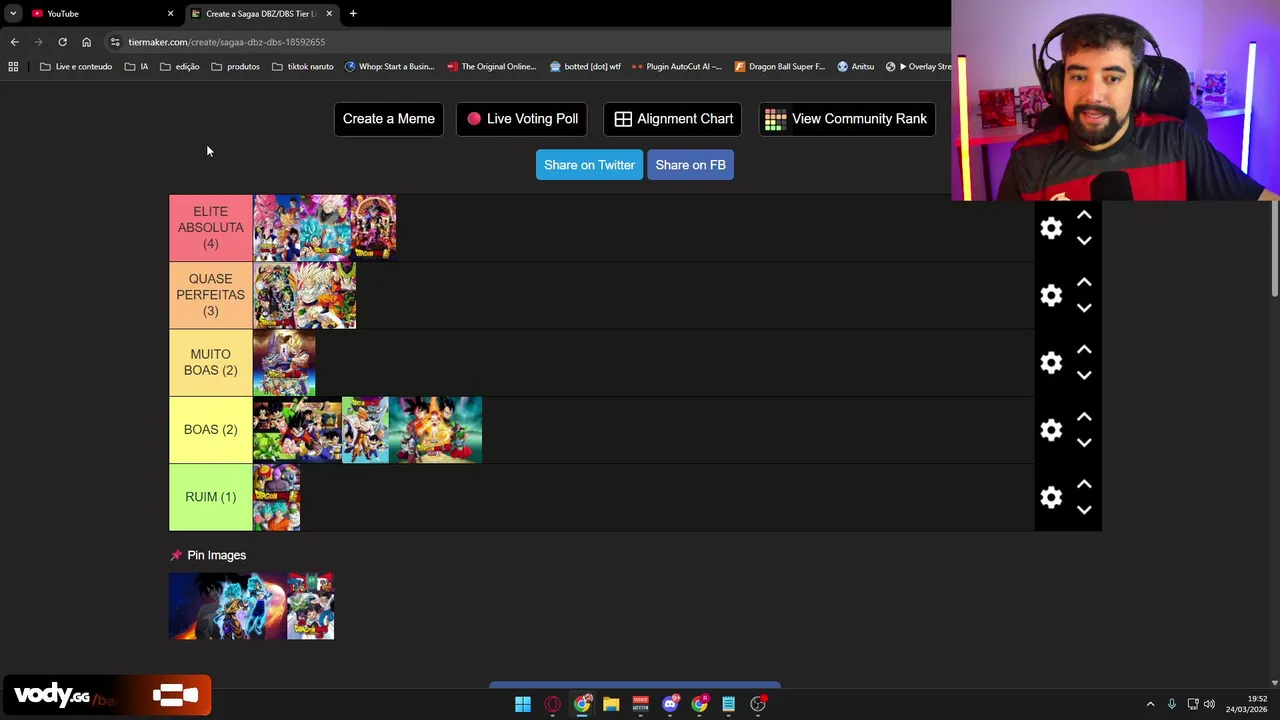
Task: Open a new browser tab
Action: pos(353,14)
